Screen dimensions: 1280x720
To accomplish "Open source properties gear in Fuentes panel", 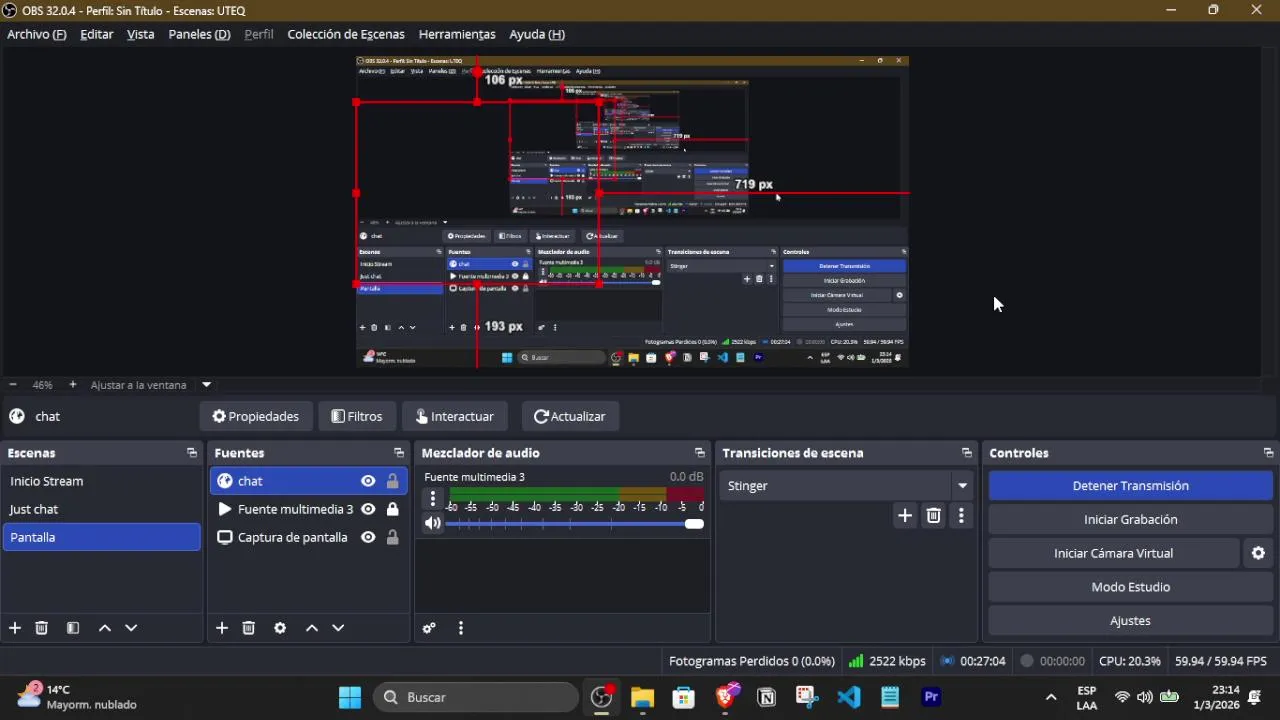I will click(280, 628).
